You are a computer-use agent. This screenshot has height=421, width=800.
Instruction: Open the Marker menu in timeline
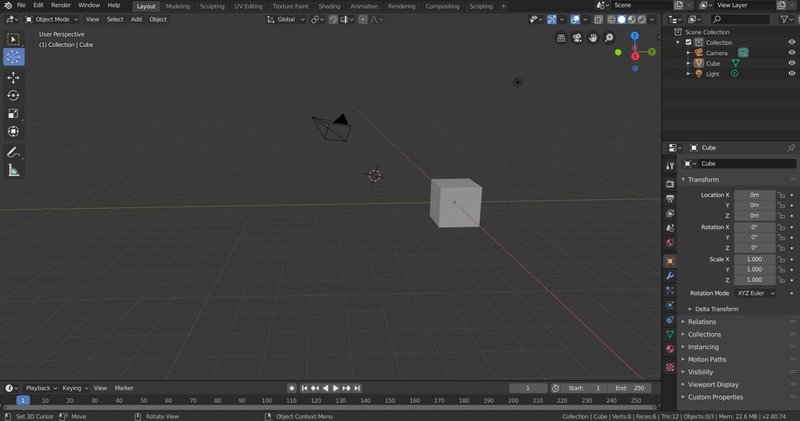click(x=124, y=388)
